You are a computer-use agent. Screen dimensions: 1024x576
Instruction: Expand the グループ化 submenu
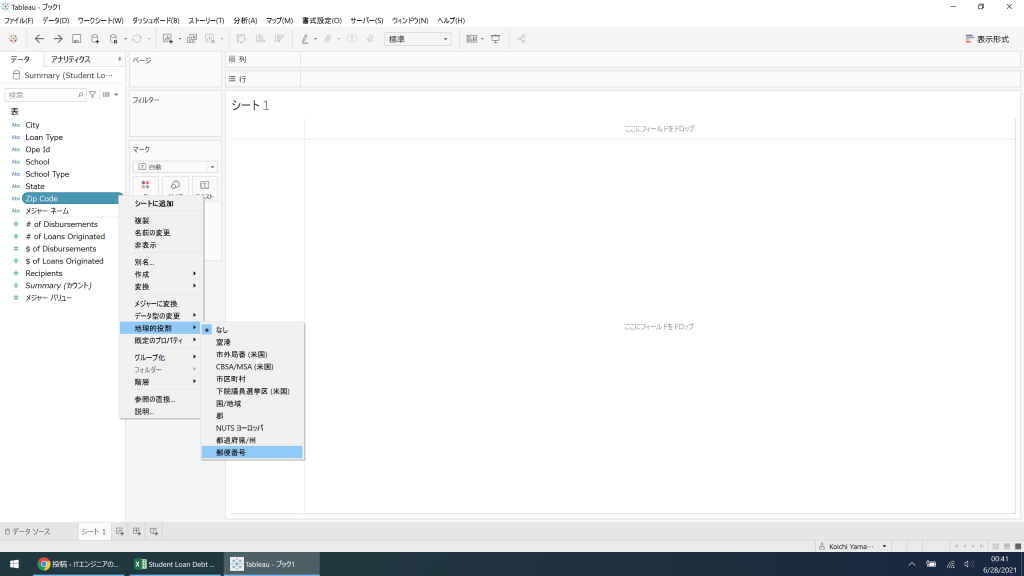coord(161,357)
